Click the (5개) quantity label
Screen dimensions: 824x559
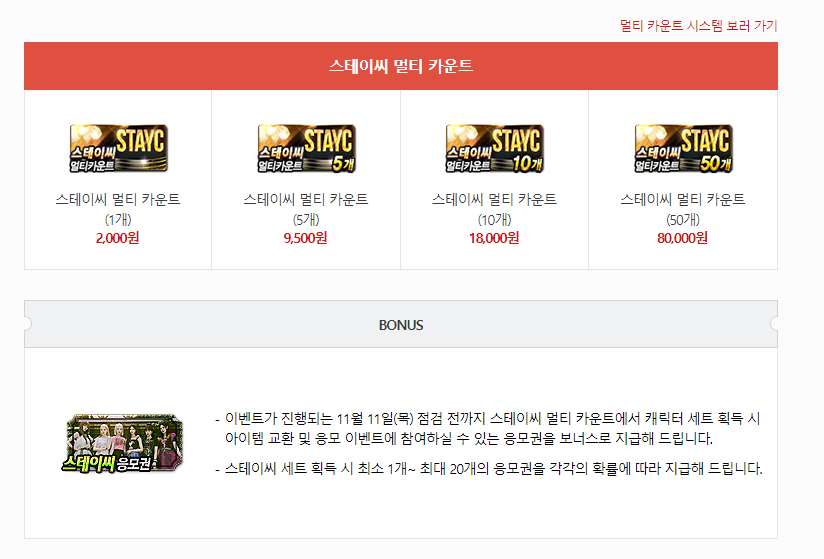(306, 220)
